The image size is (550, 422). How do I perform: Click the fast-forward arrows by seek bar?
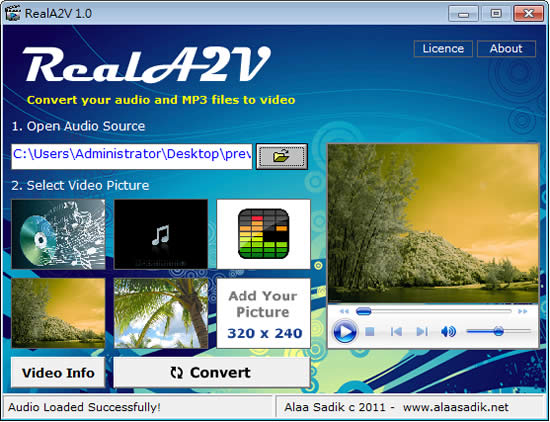pos(523,311)
